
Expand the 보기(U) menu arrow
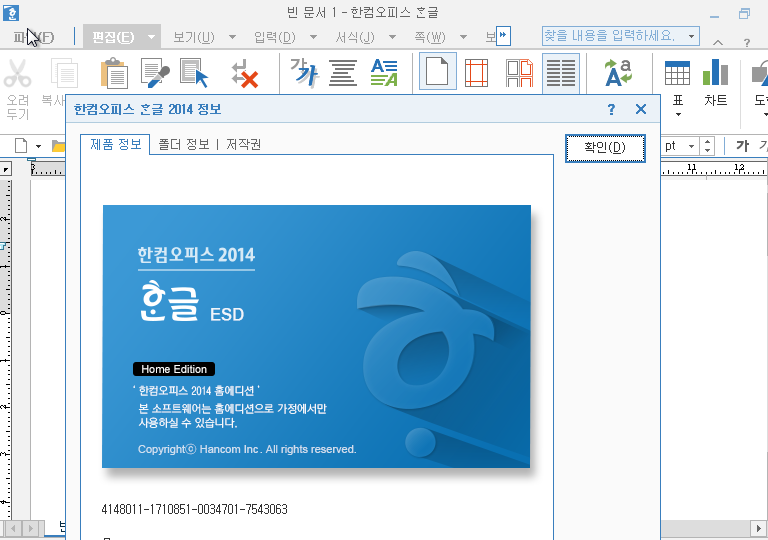[x=232, y=37]
